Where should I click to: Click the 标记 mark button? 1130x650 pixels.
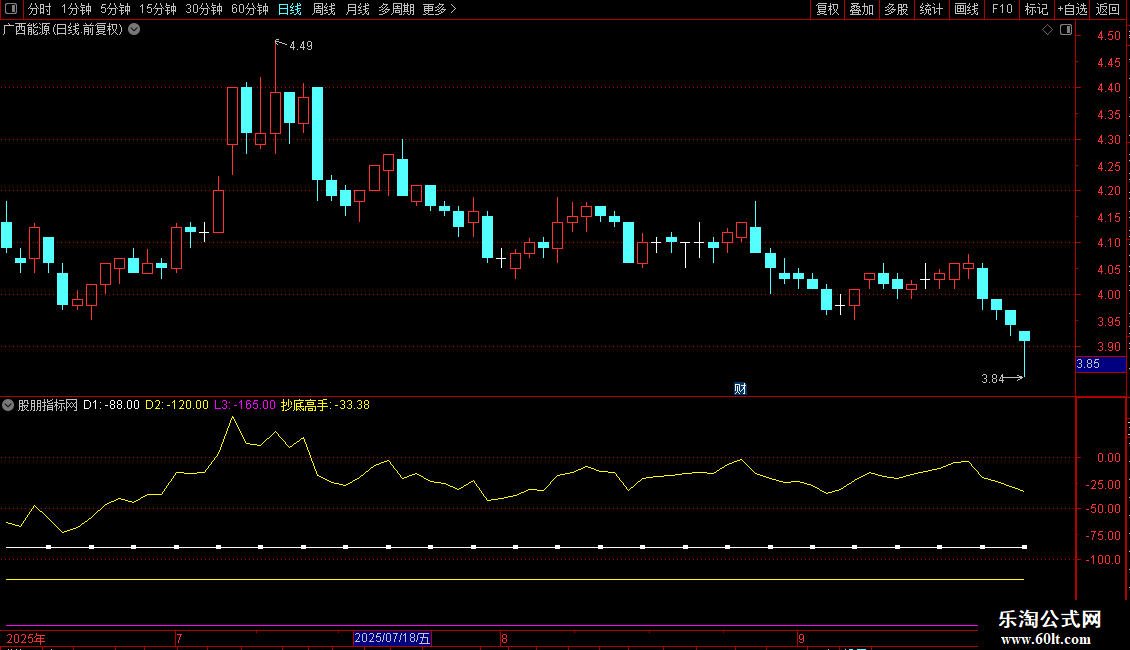point(1036,9)
